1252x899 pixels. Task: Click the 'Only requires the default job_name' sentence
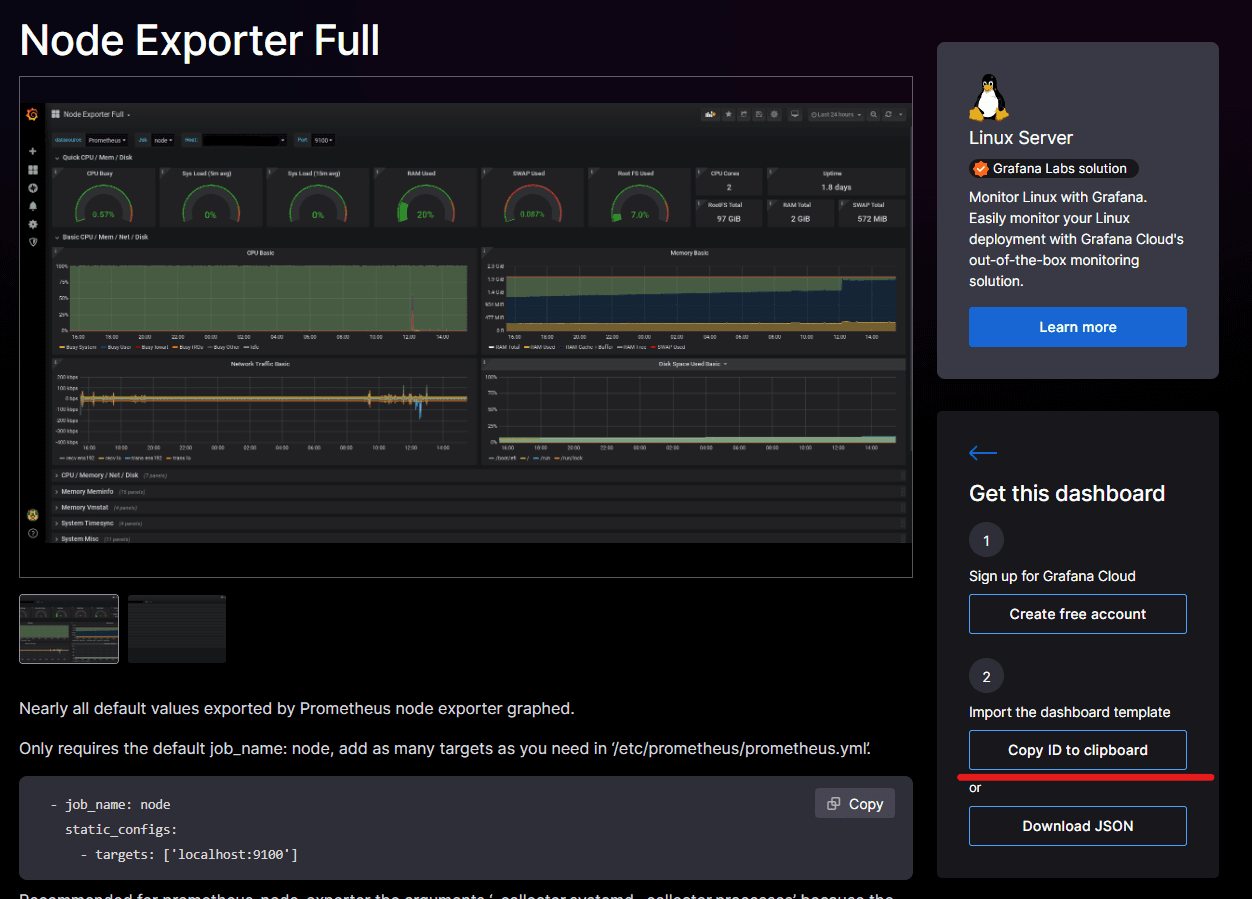[x=445, y=748]
